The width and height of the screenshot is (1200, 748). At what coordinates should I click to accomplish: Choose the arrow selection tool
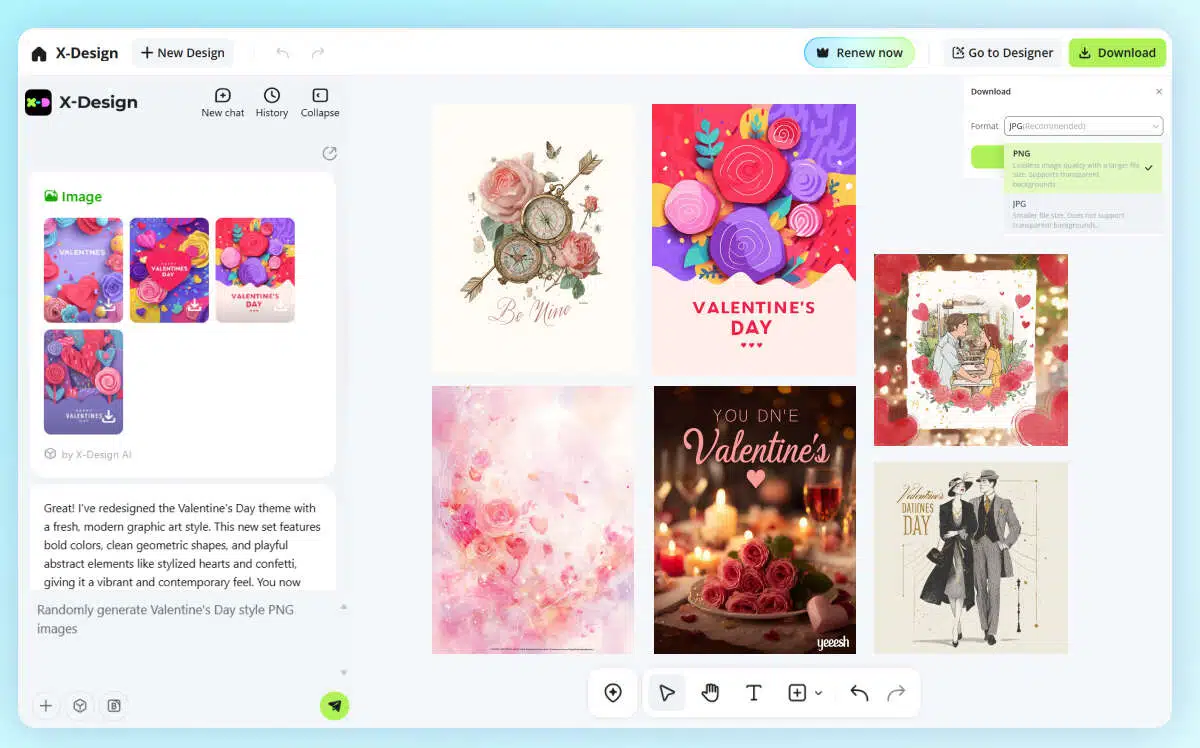667,693
